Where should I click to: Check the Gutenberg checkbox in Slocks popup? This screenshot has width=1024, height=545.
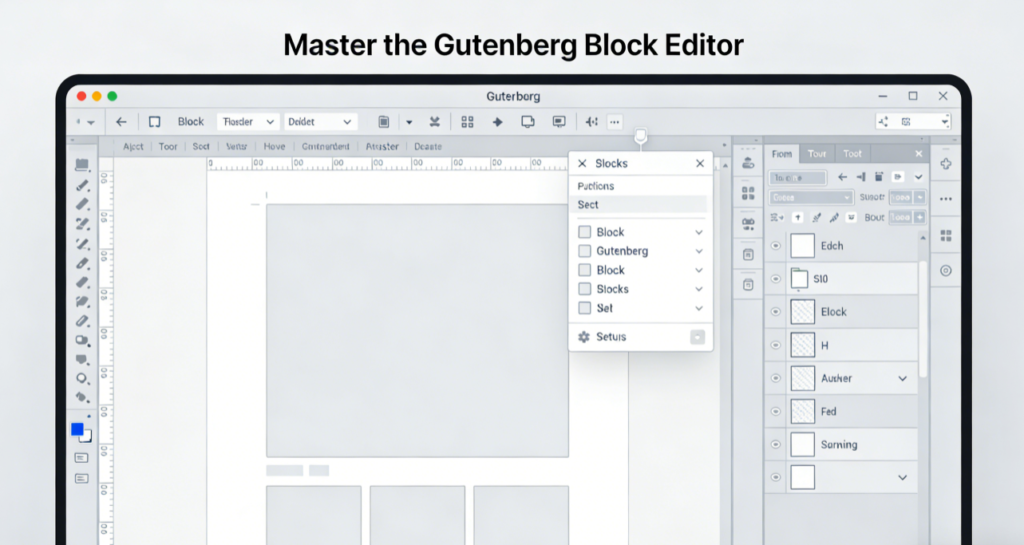585,251
